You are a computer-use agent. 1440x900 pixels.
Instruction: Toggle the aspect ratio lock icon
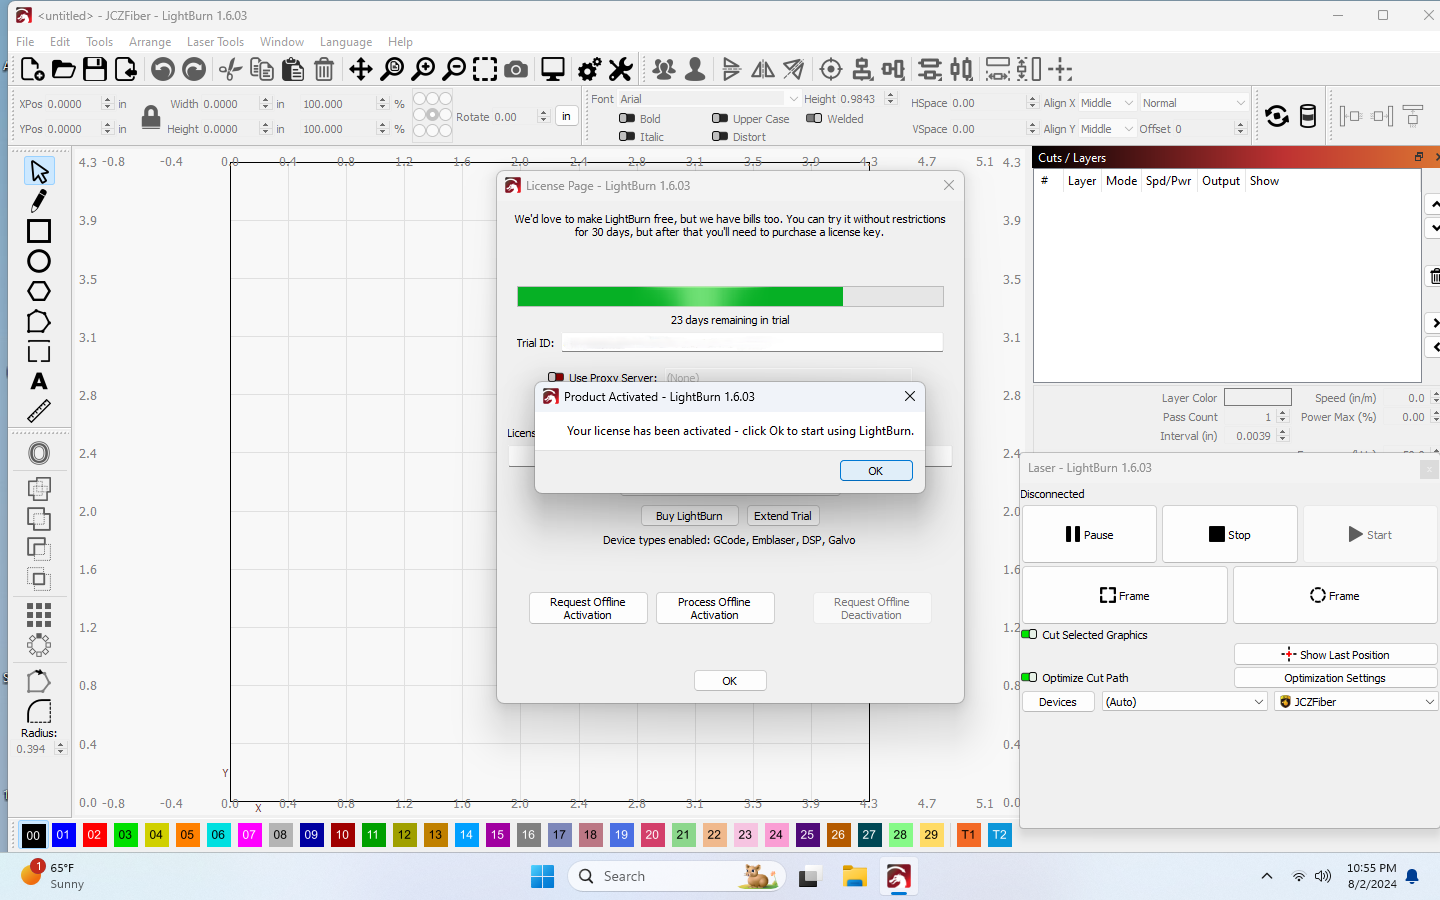tap(151, 116)
